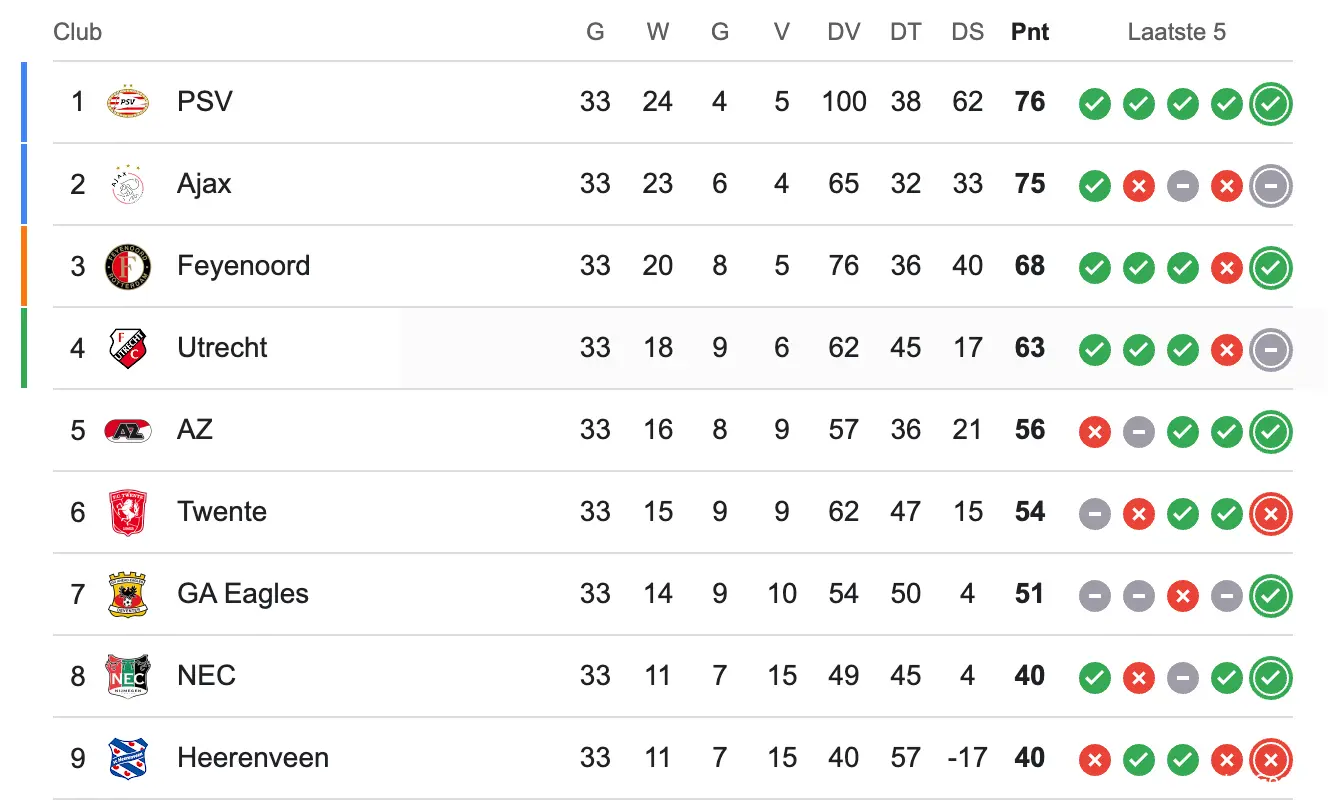Viewport: 1328px width, 800px height.
Task: Open Utrecht's single loss in last five
Action: pos(1227,350)
